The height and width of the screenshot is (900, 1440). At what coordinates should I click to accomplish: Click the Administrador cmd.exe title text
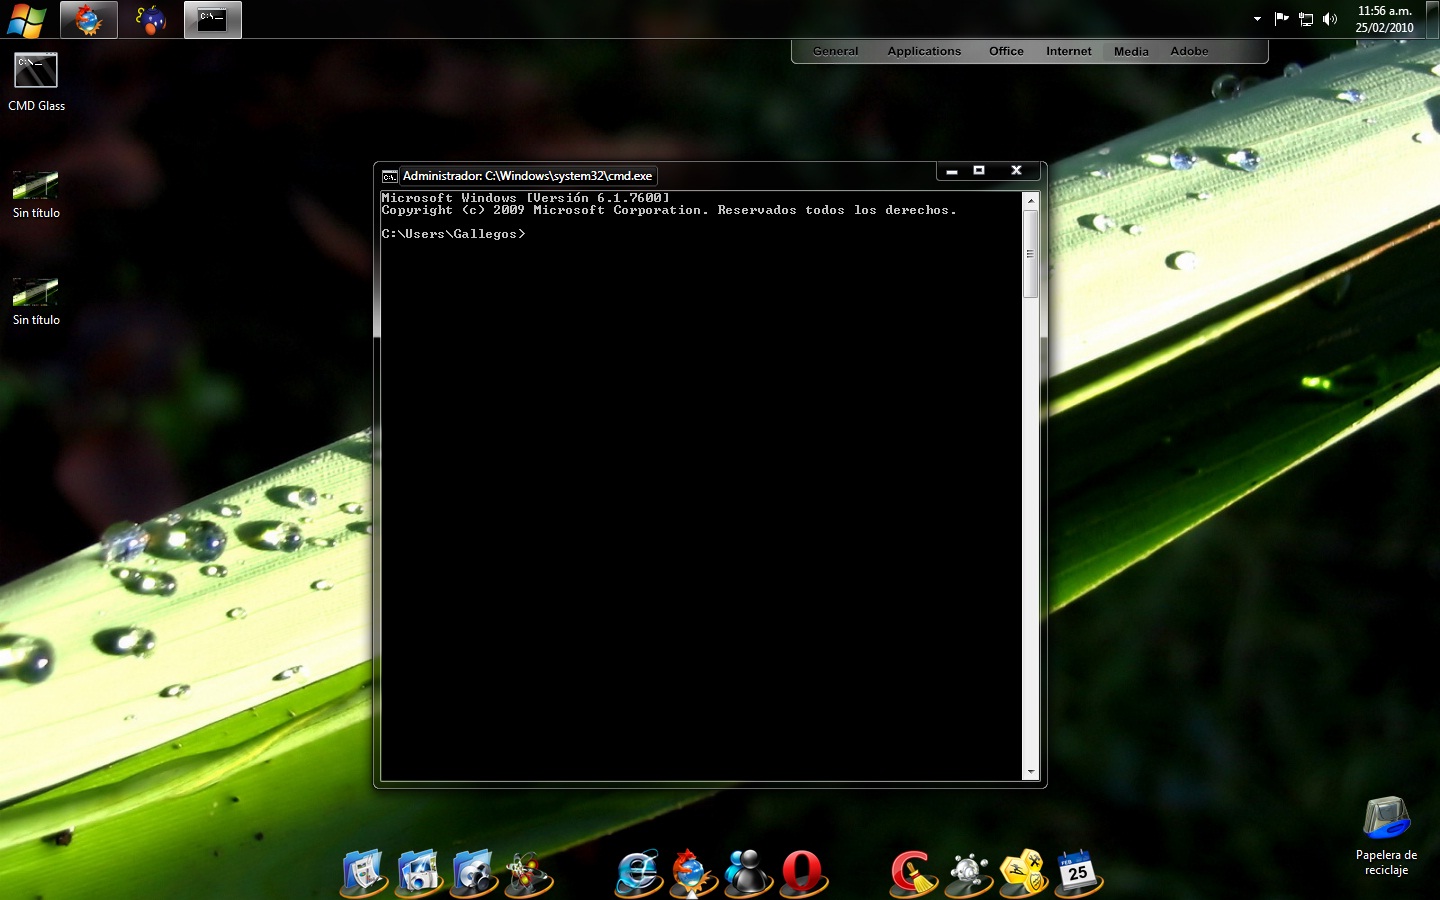click(527, 176)
